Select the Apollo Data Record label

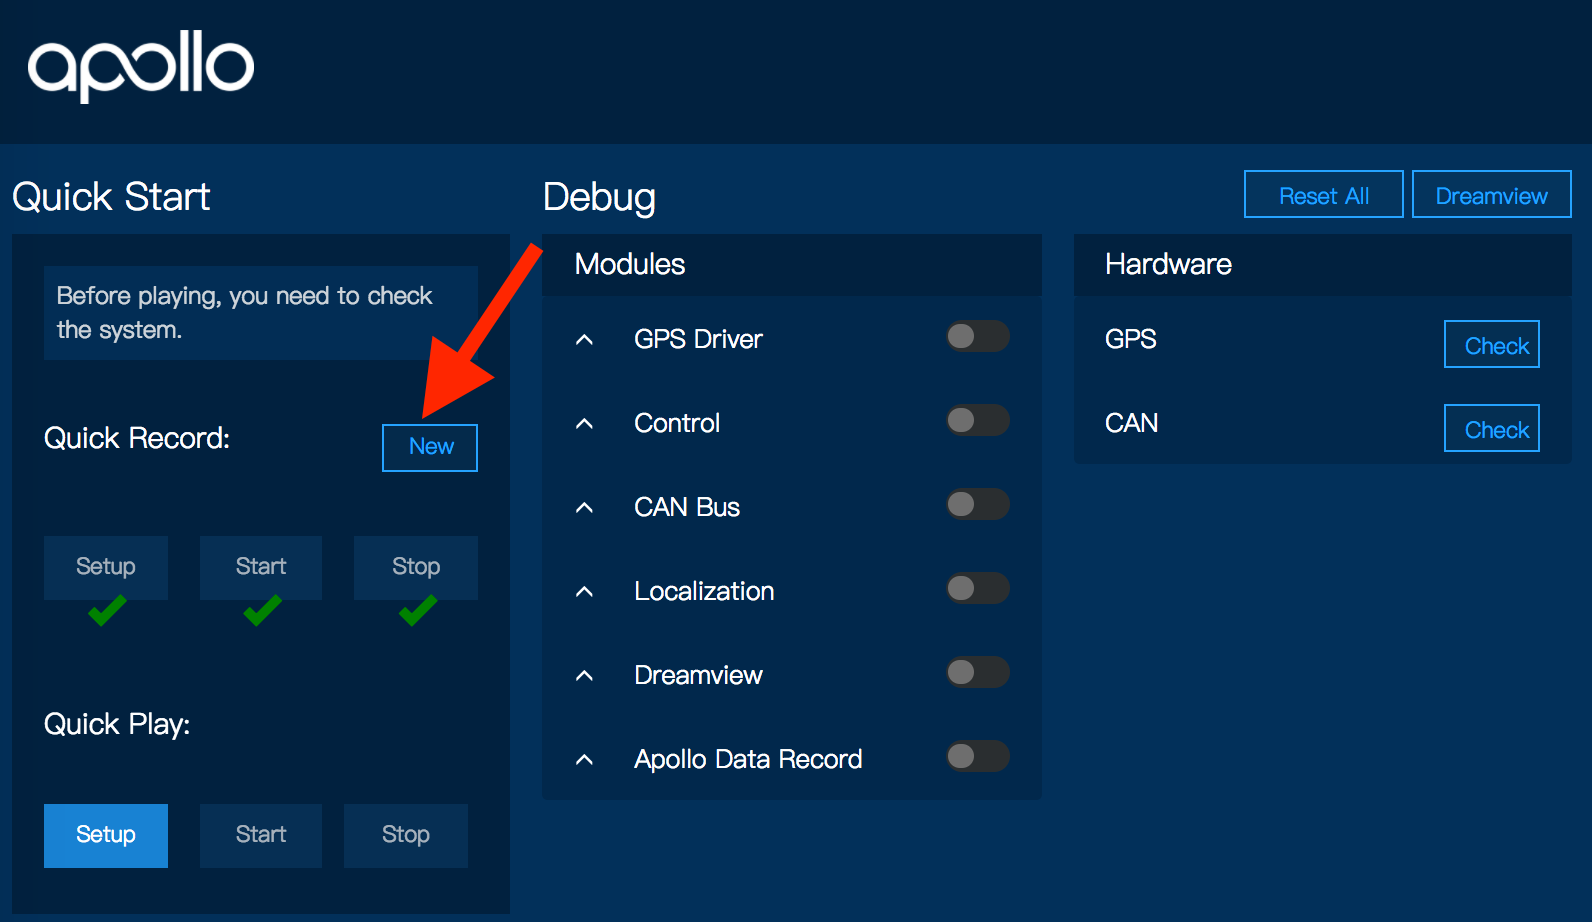[748, 759]
